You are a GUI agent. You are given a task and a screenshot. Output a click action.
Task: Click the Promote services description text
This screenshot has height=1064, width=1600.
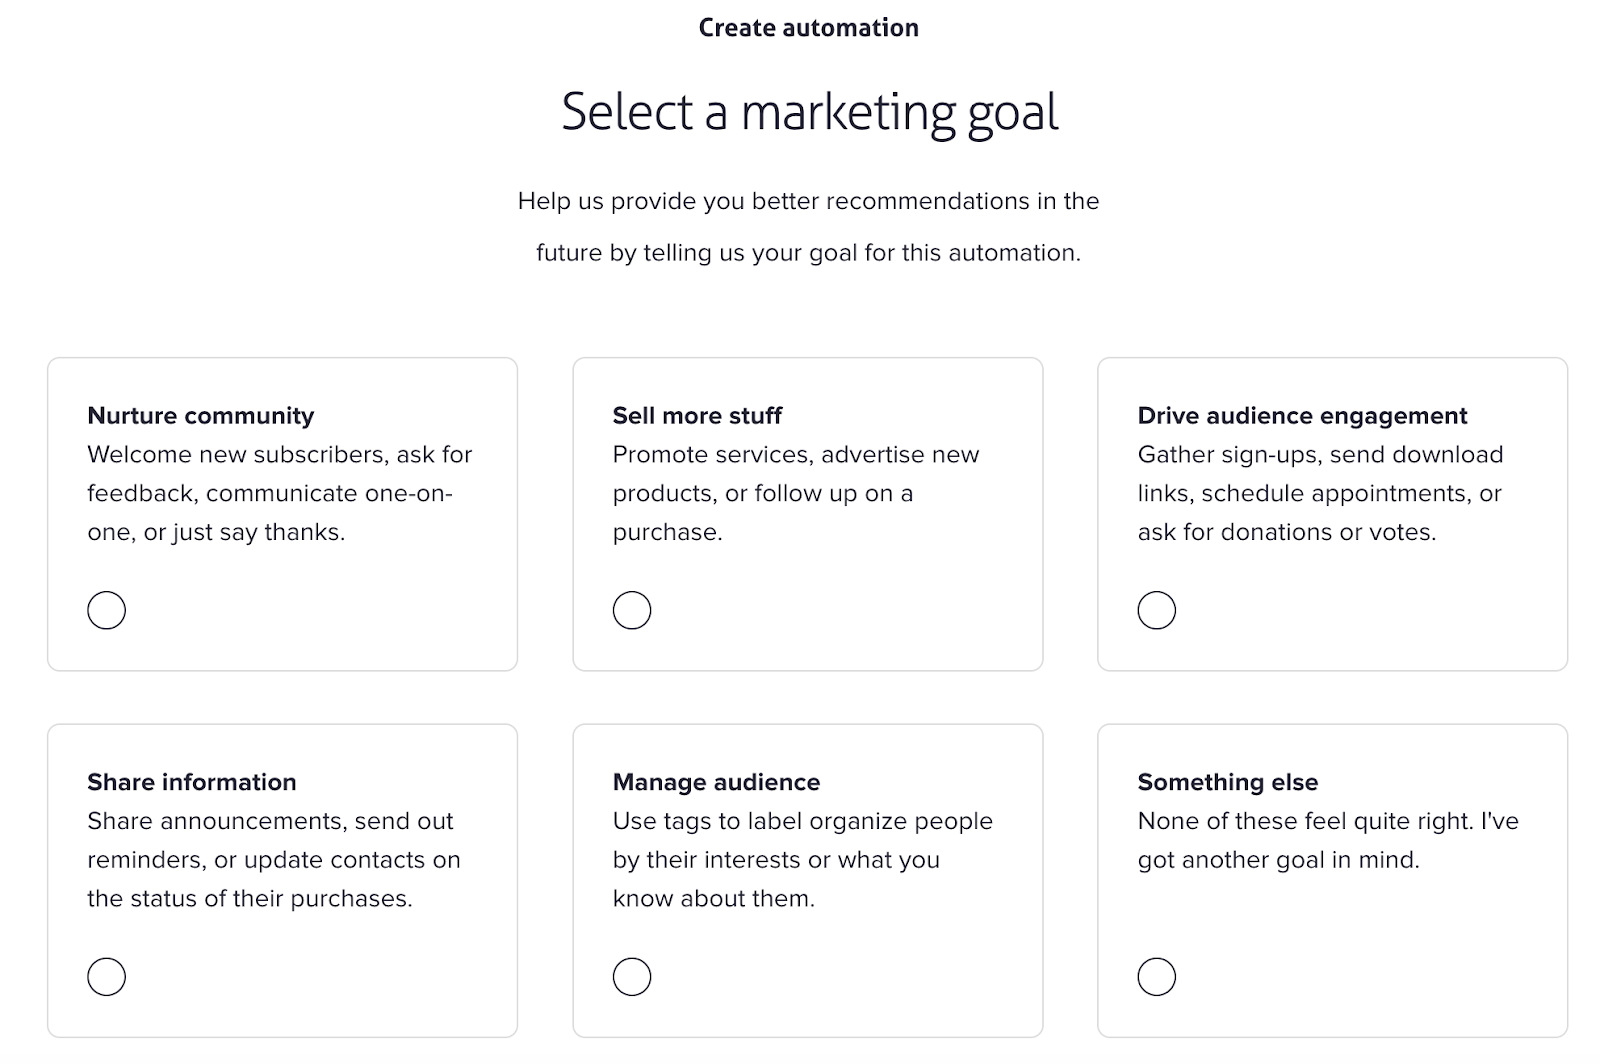coord(795,493)
